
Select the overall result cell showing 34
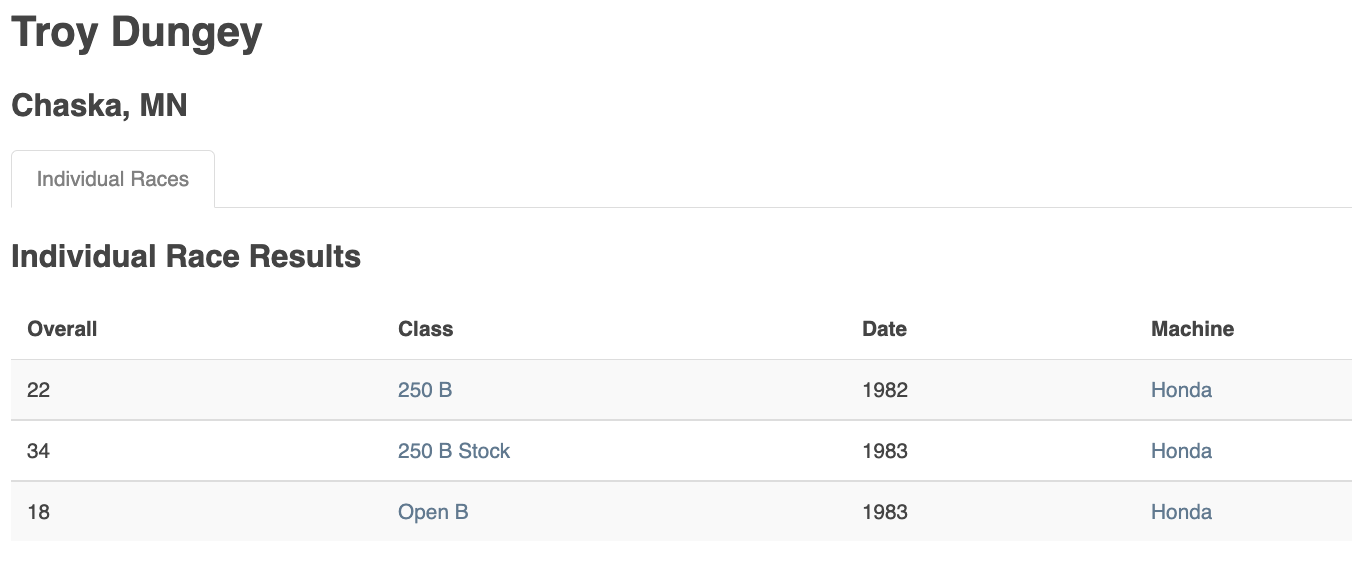tap(38, 451)
